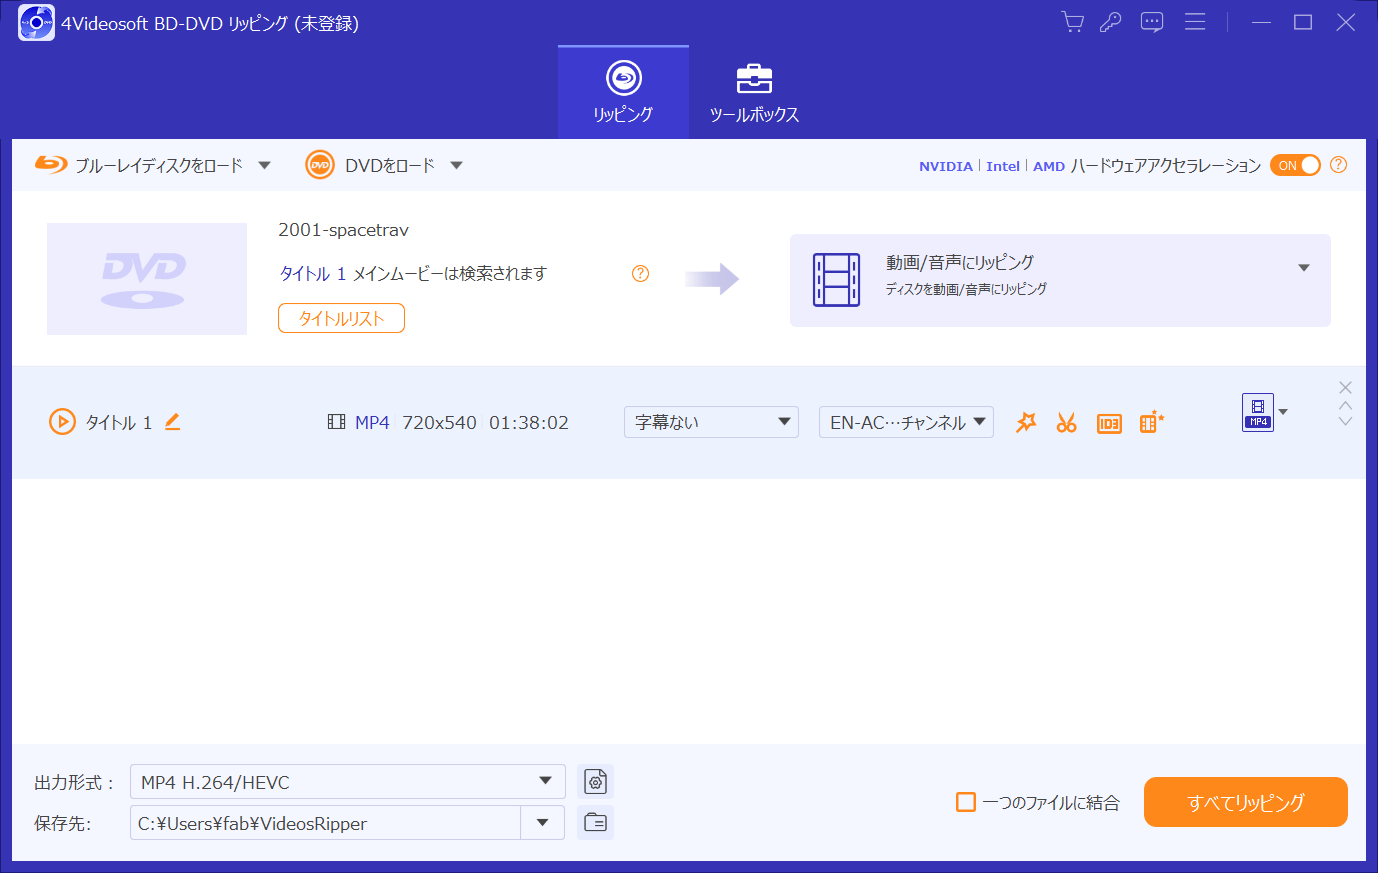1378x873 pixels.
Task: Click help icon next to main movie text
Action: (x=641, y=273)
